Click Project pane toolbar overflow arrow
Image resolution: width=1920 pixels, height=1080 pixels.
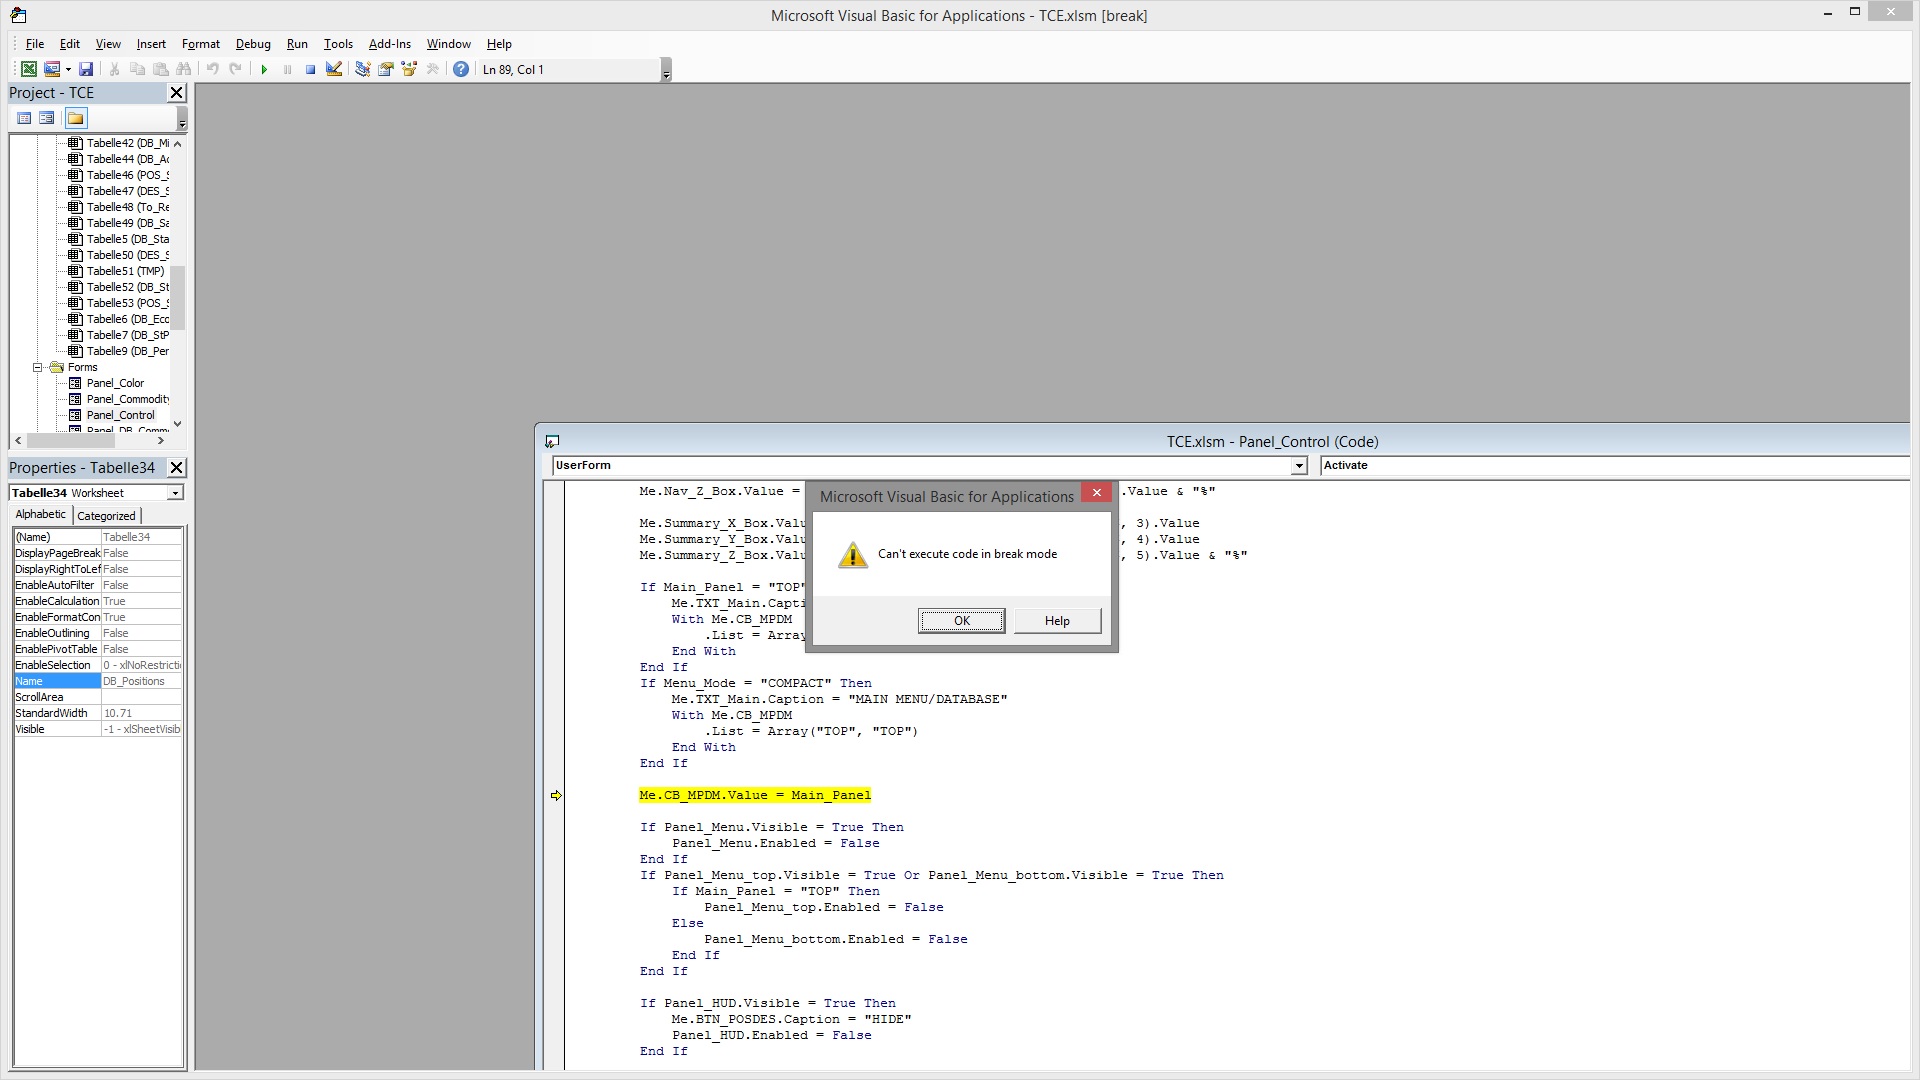click(182, 120)
